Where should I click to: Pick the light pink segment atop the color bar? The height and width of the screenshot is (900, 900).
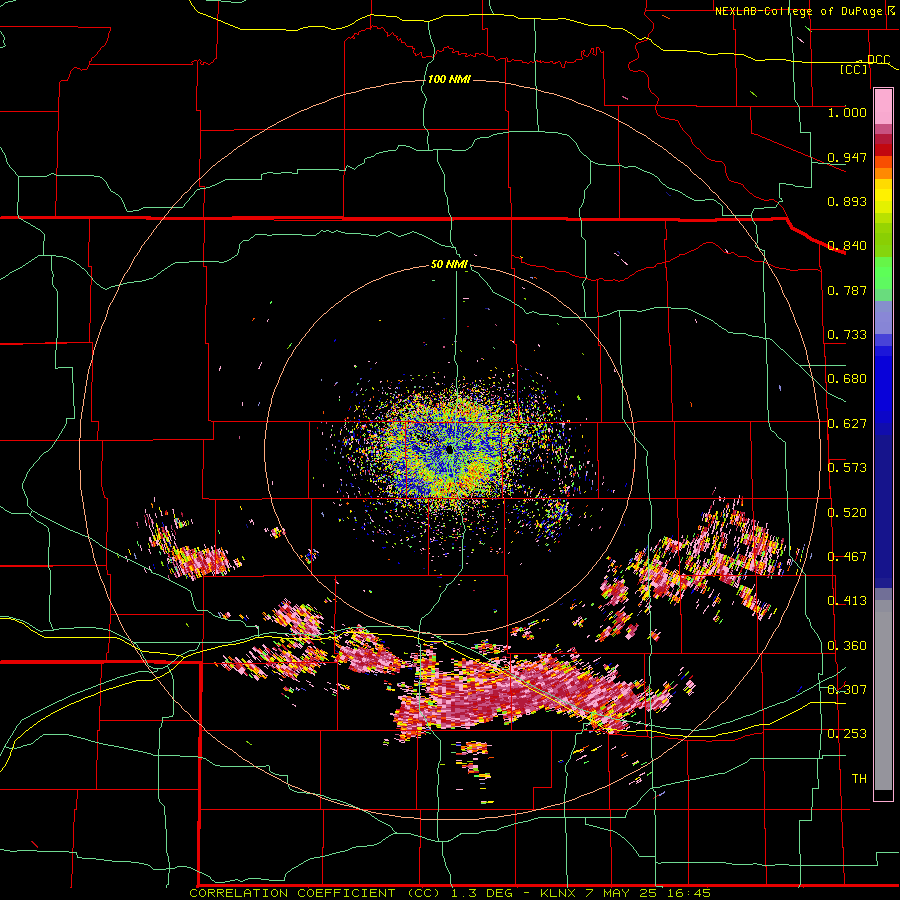[883, 106]
